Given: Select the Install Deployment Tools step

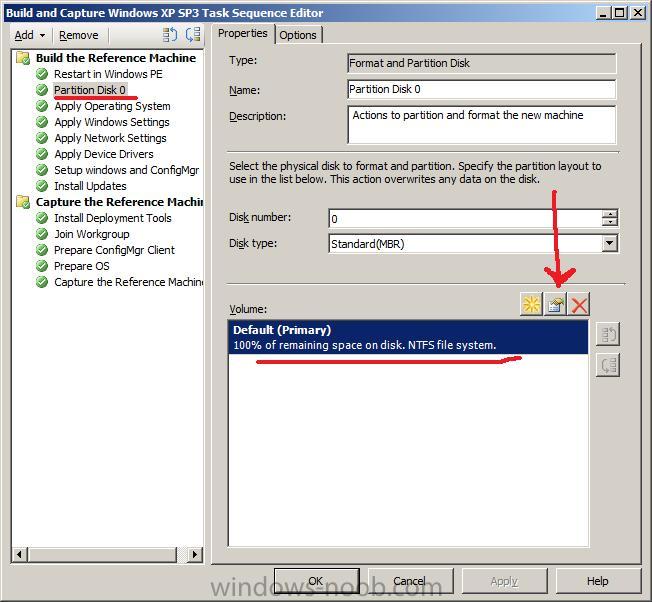Looking at the screenshot, I should (x=113, y=218).
